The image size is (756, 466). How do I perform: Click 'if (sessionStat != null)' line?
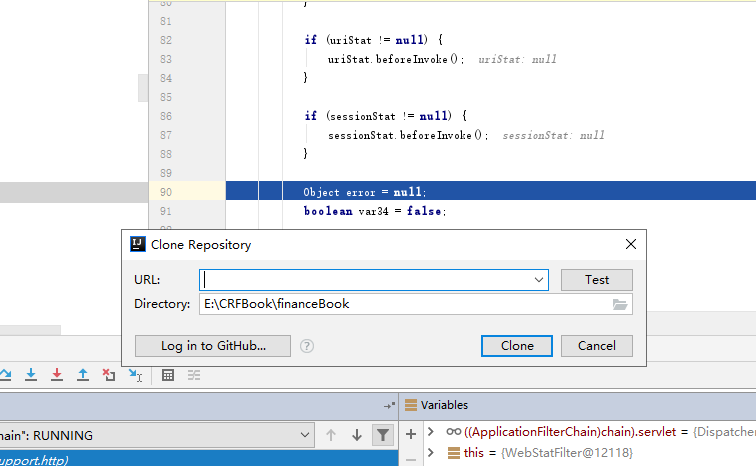(386, 116)
